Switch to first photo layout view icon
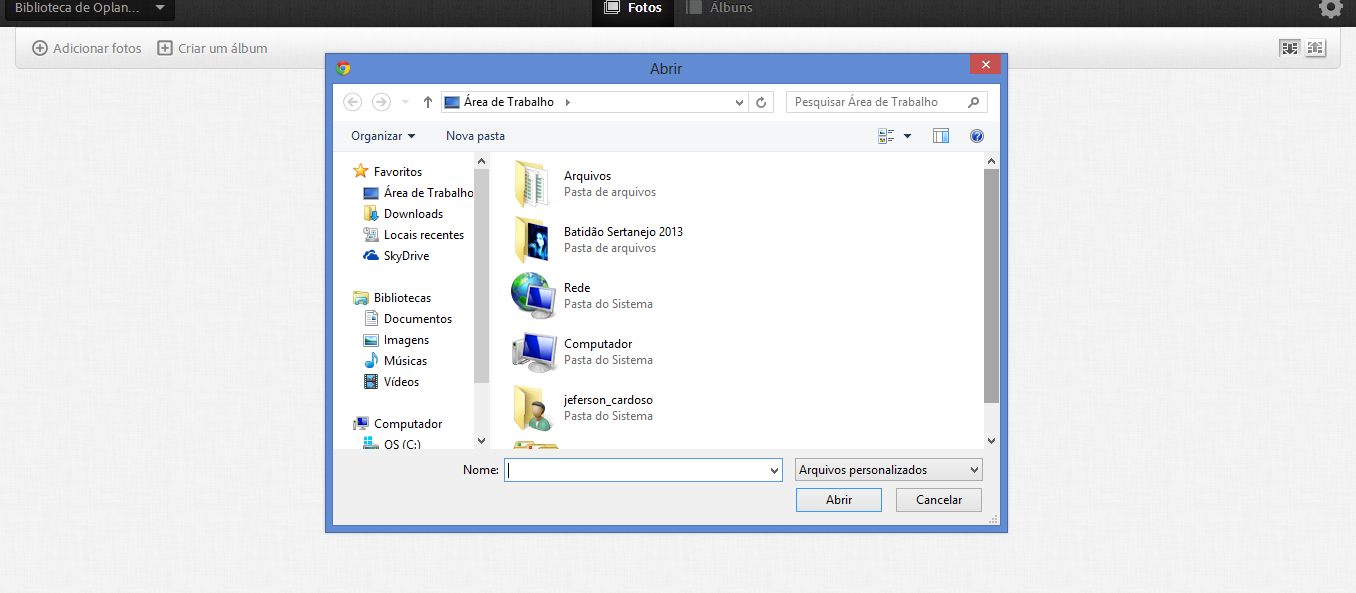The image size is (1356, 593). pos(1290,48)
